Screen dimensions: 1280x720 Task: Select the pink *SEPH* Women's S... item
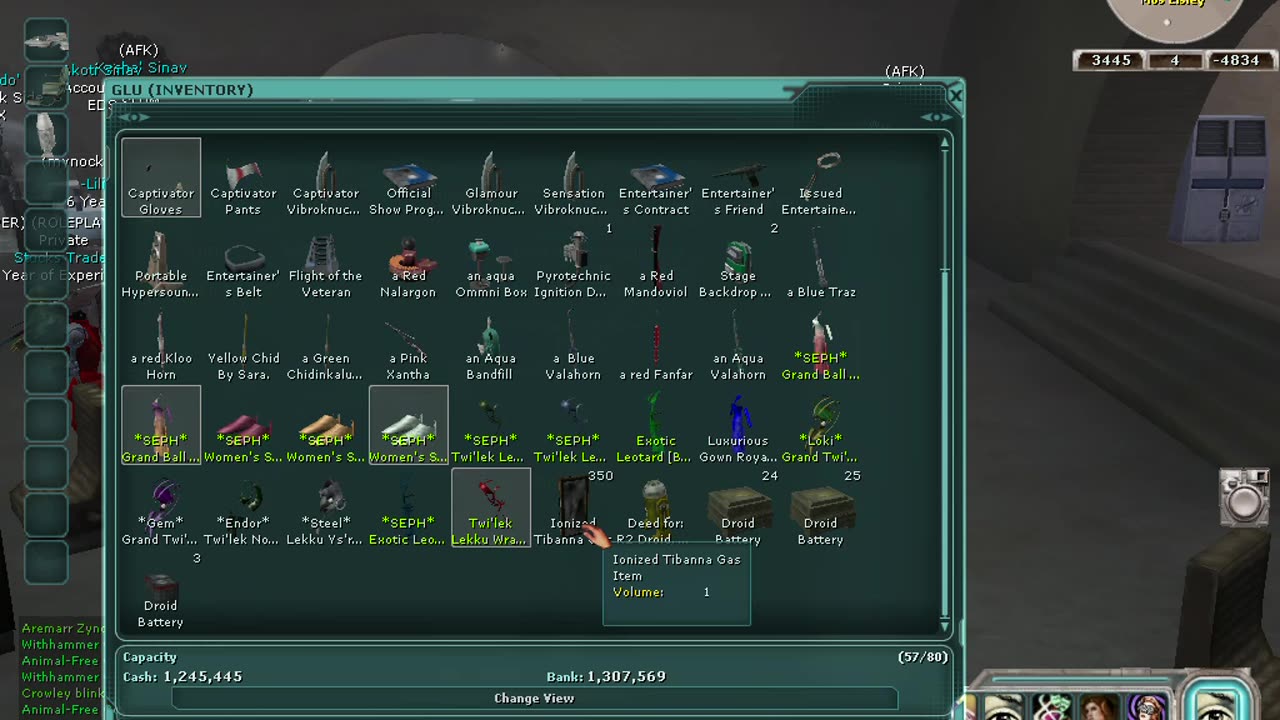[243, 426]
